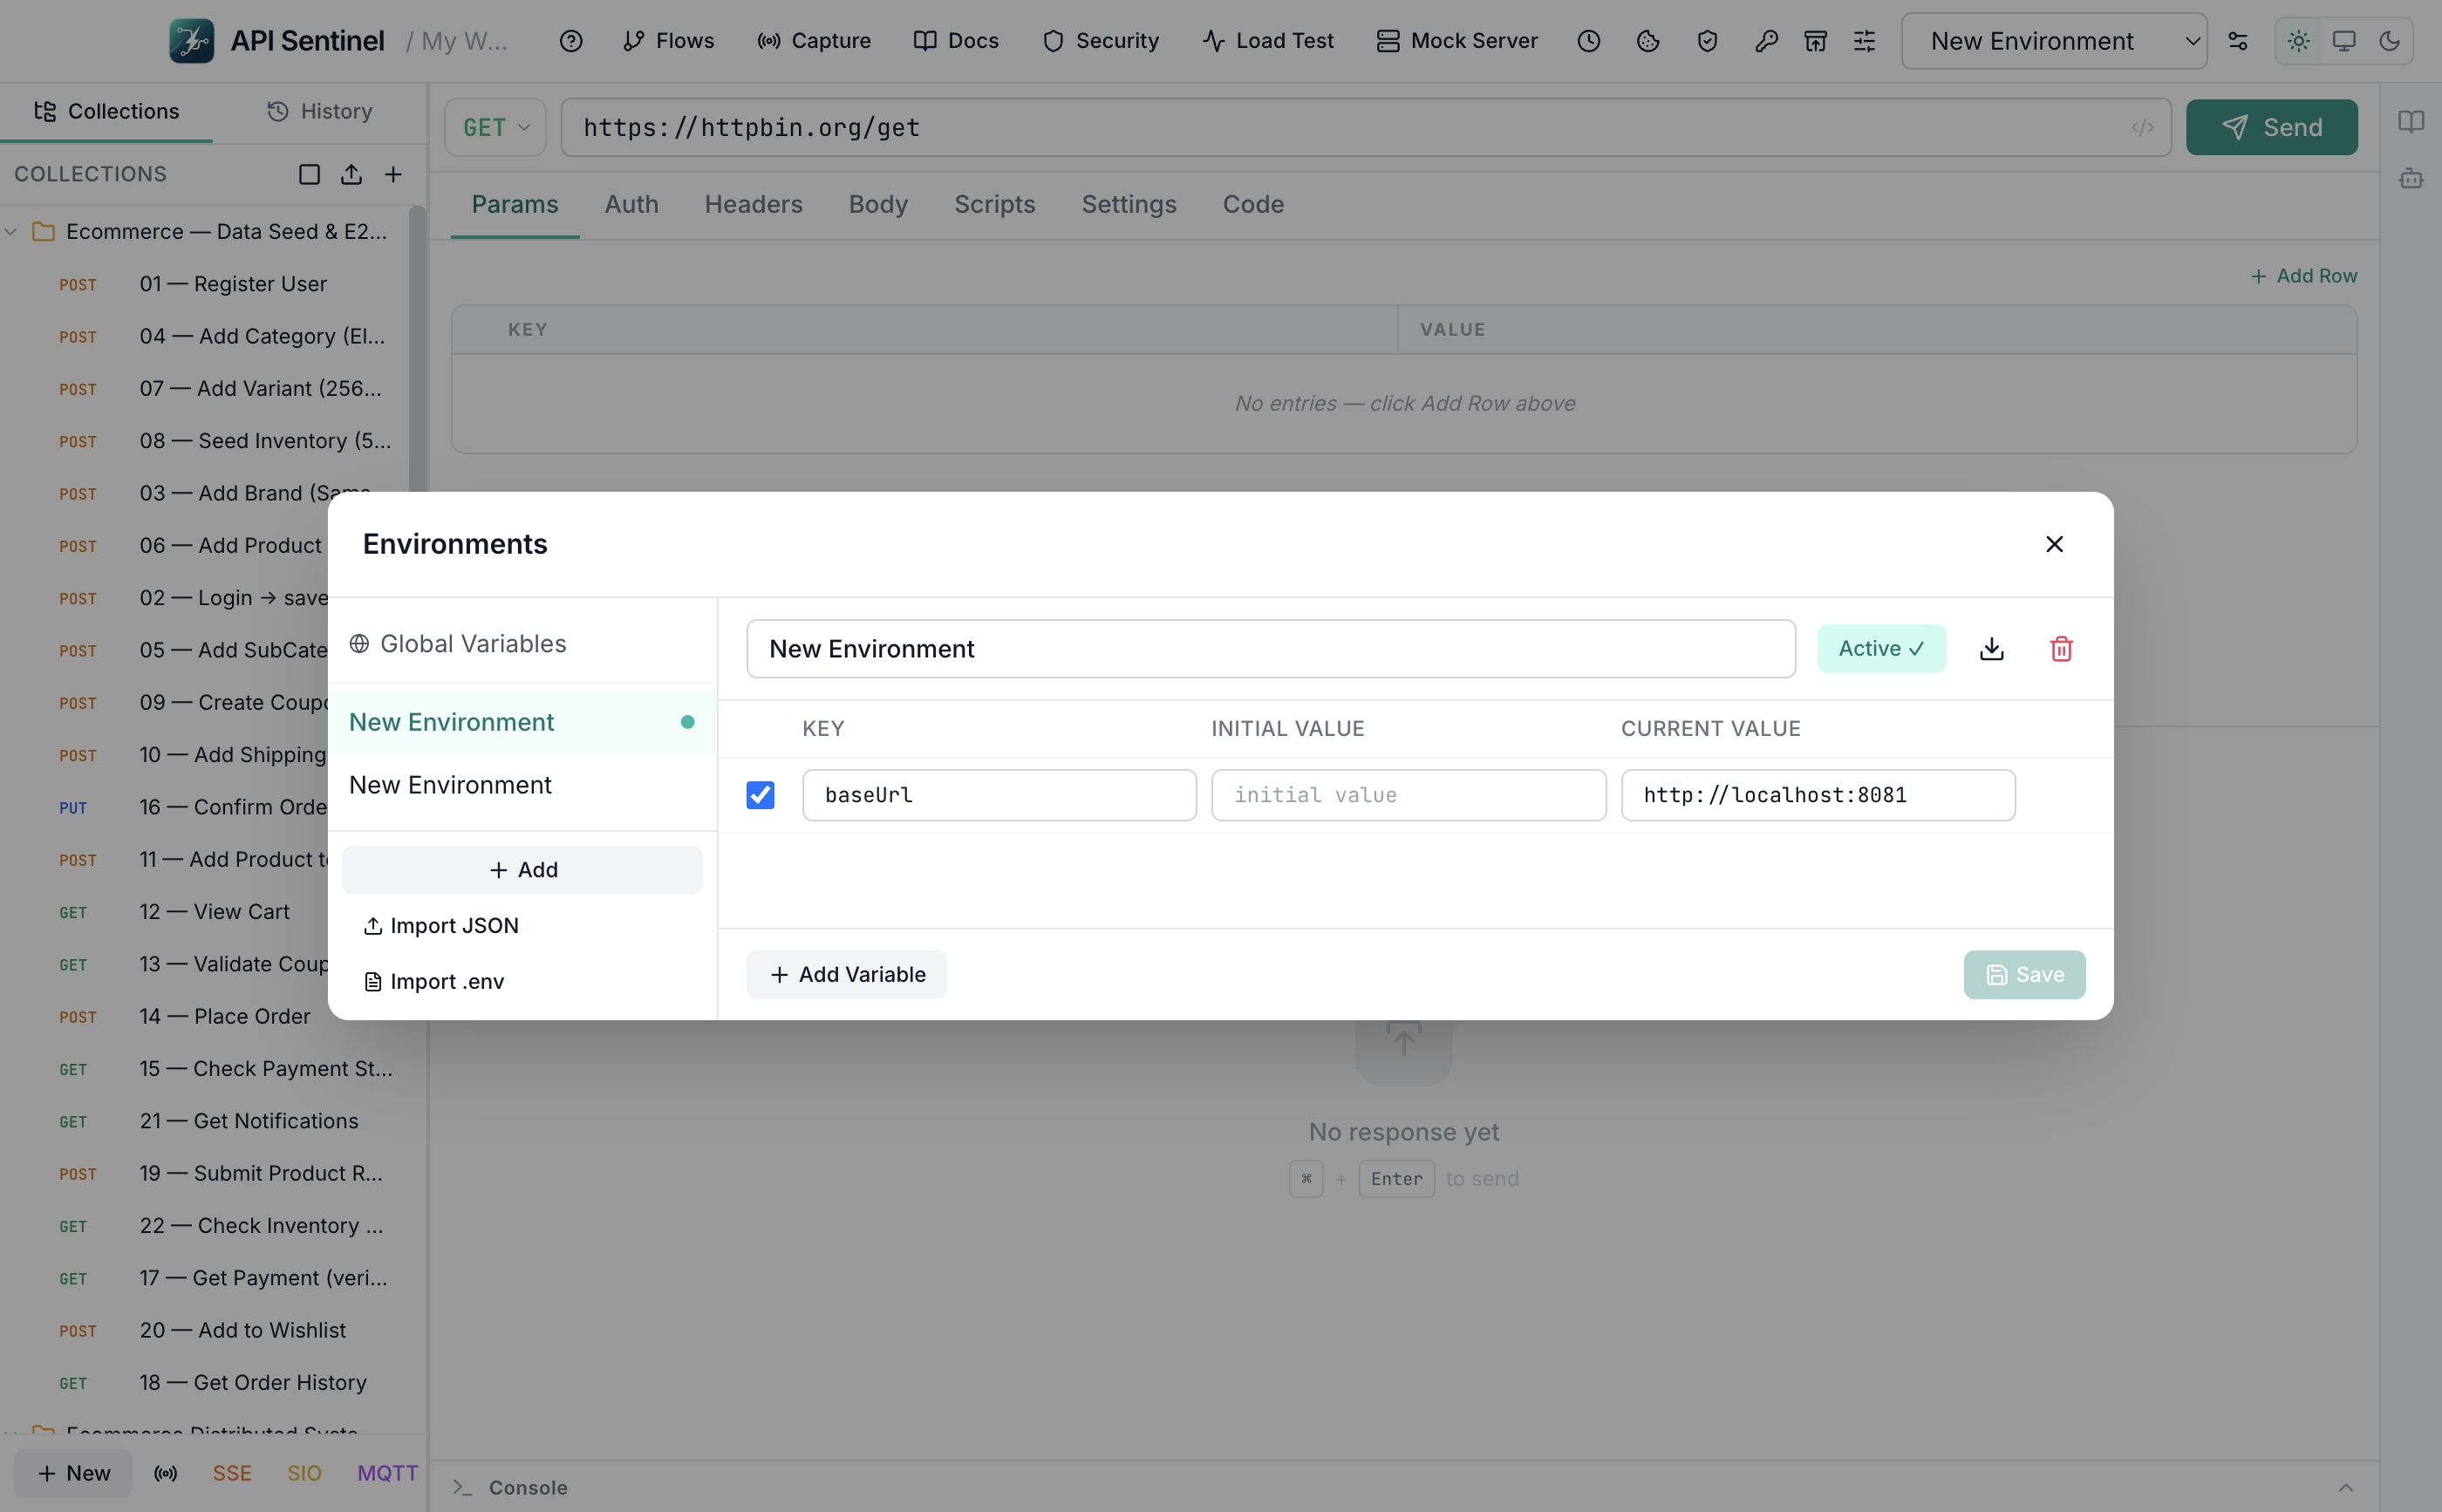The height and width of the screenshot is (1512, 2442).
Task: Switch to dark theme moon icon
Action: [x=2390, y=41]
